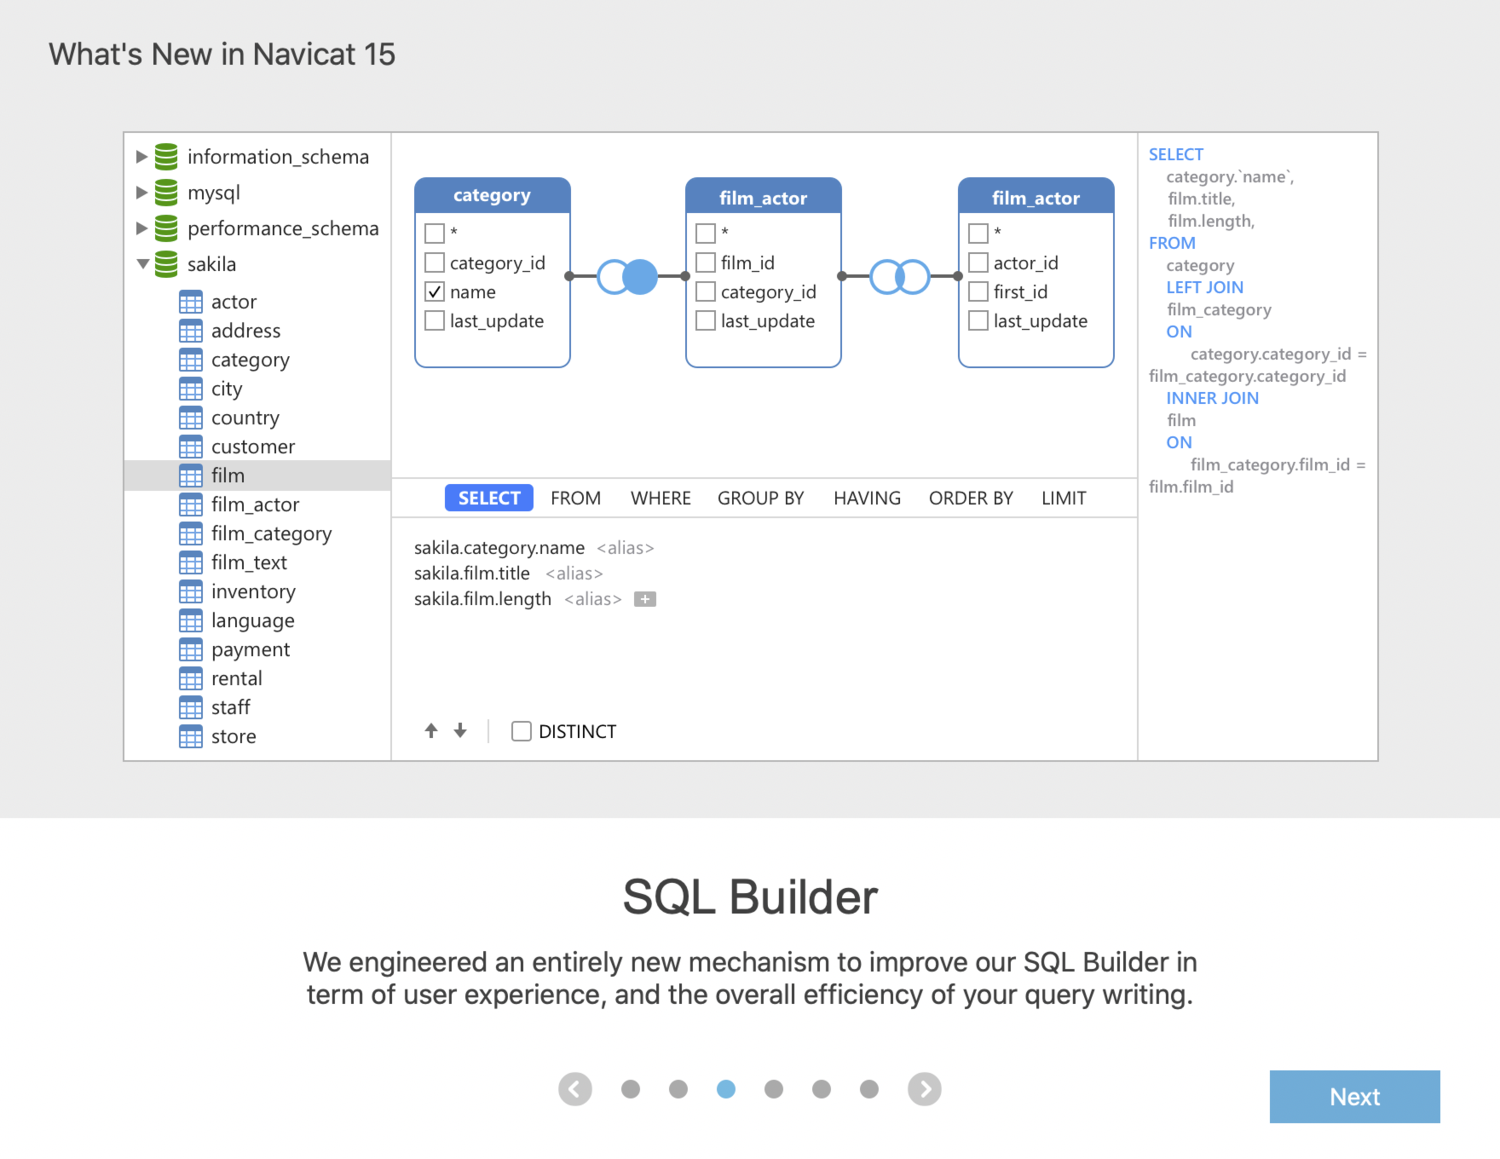This screenshot has height=1159, width=1500.
Task: Click the left join icon beside category
Action: coord(628,276)
